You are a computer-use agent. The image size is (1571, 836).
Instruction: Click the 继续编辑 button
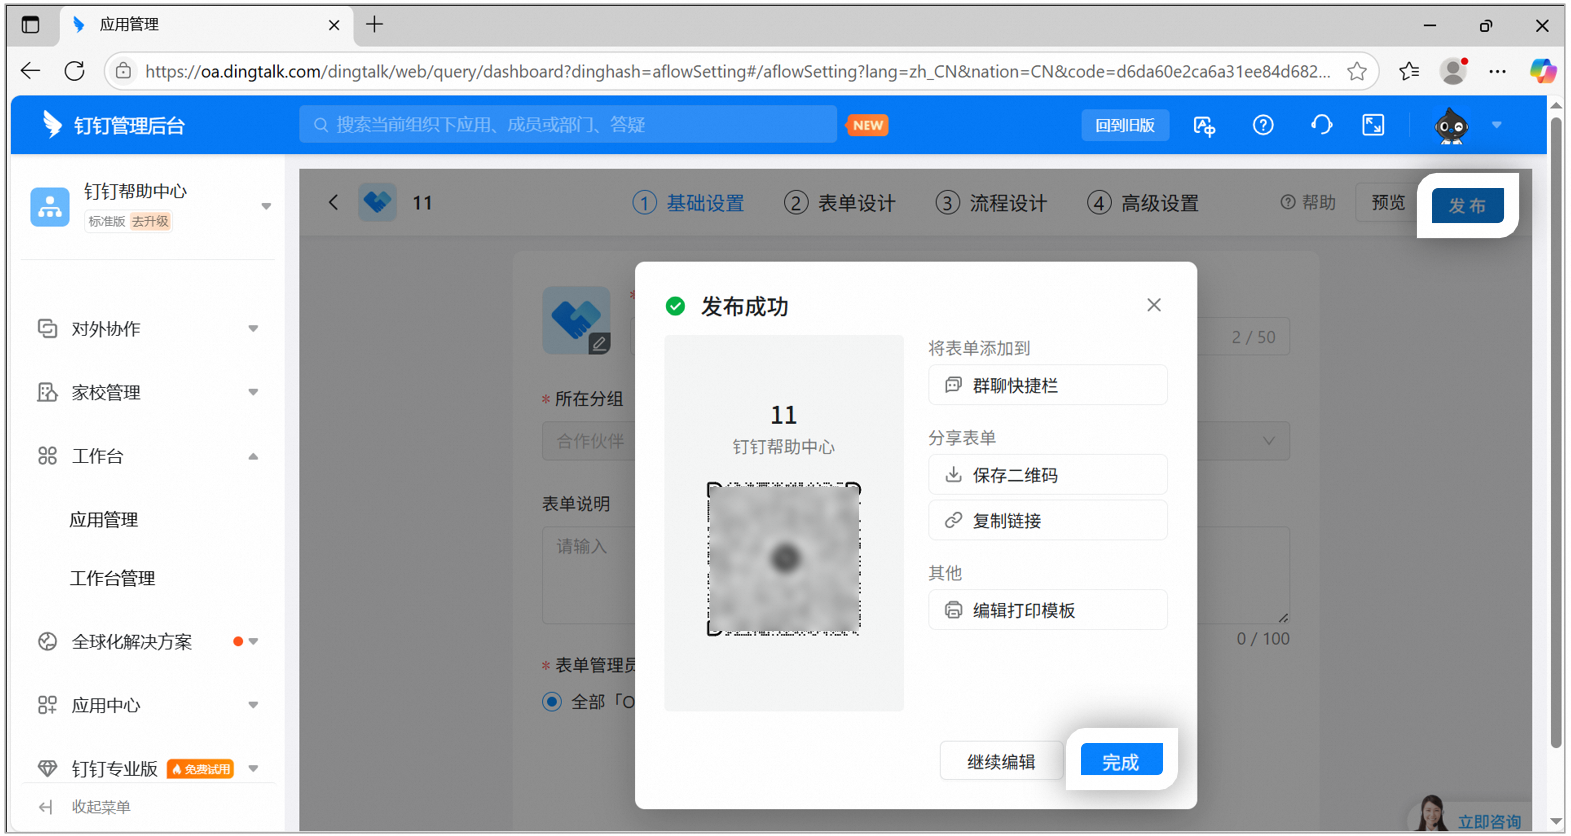[1001, 761]
